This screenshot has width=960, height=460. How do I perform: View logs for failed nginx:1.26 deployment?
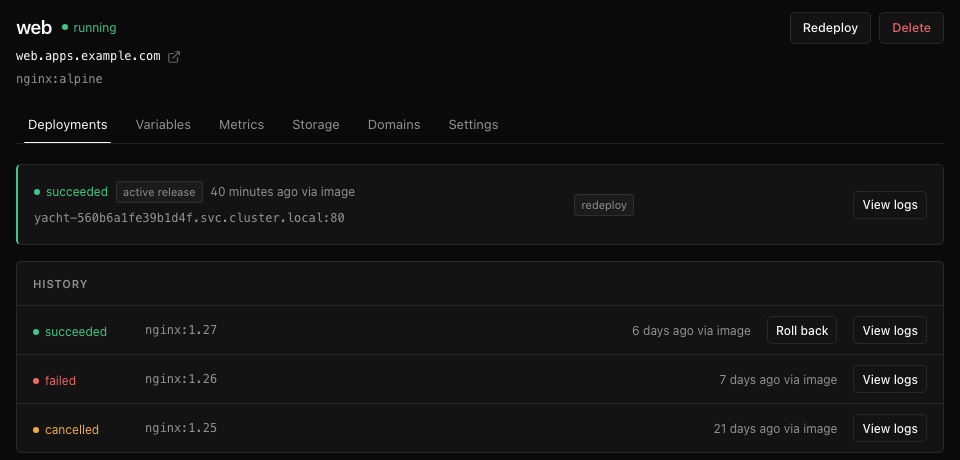point(890,379)
